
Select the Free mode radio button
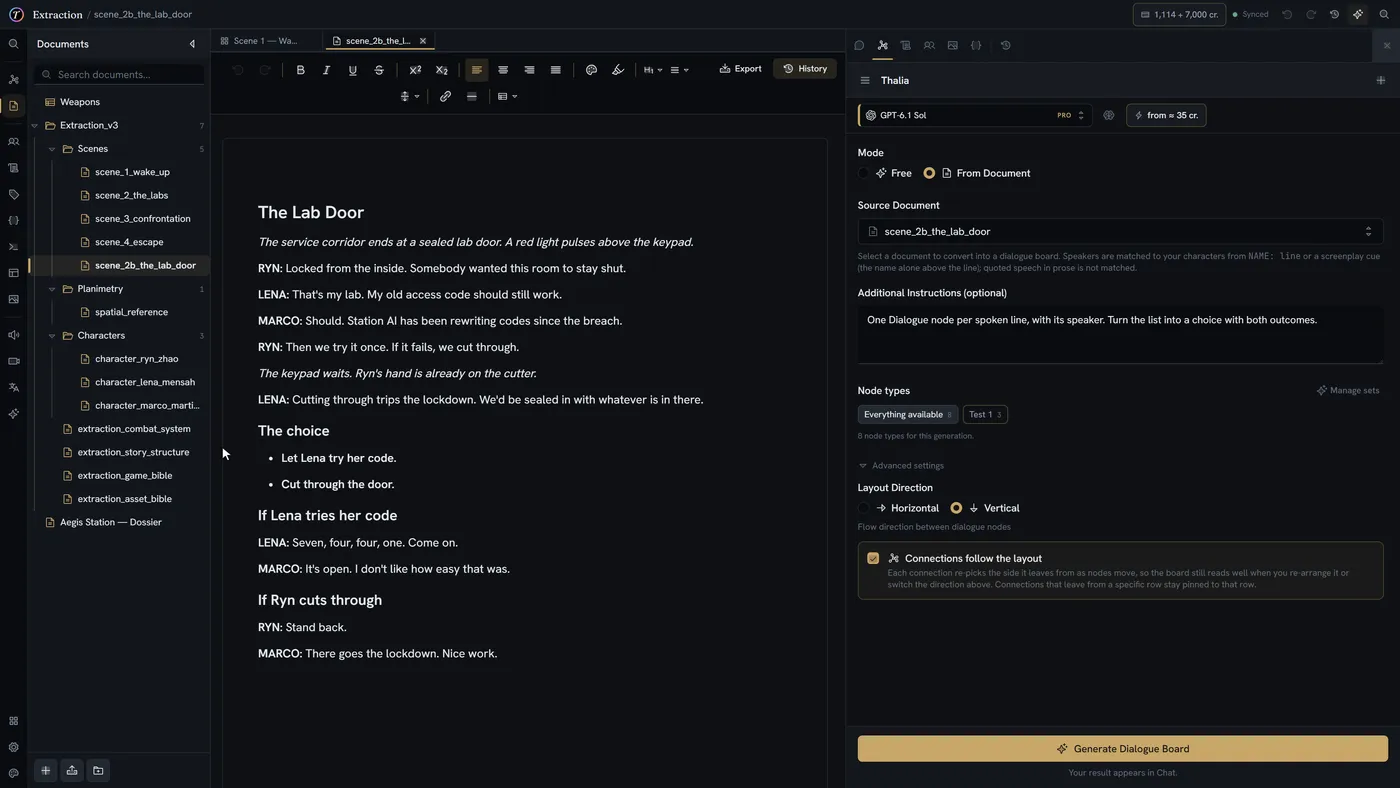click(x=864, y=173)
